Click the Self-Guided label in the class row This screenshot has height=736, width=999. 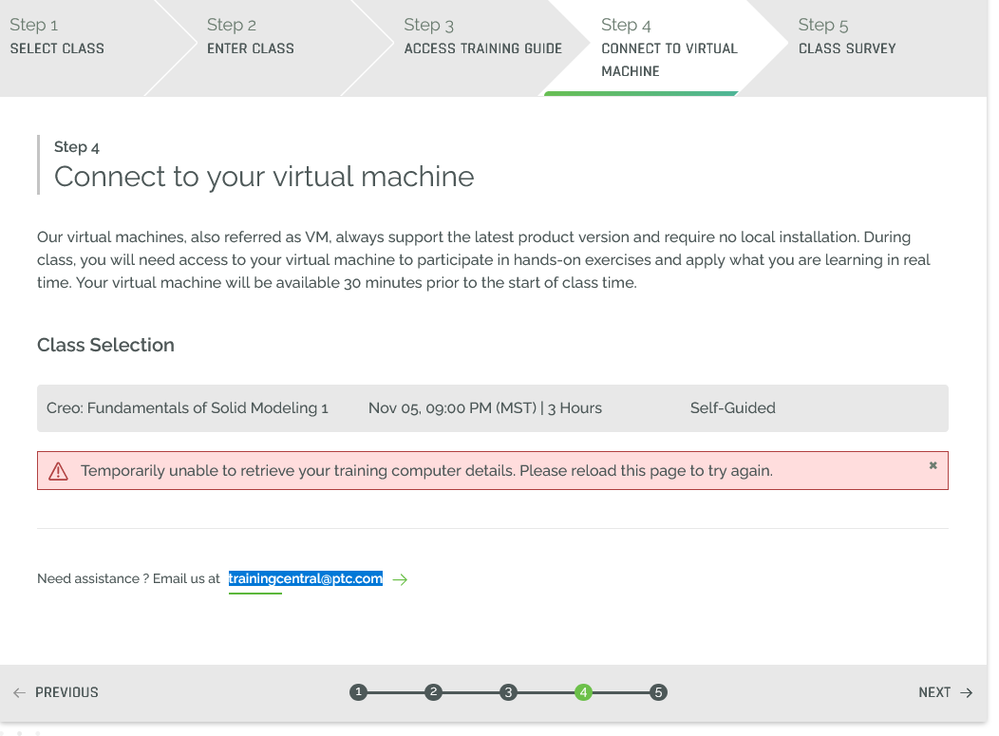click(733, 408)
